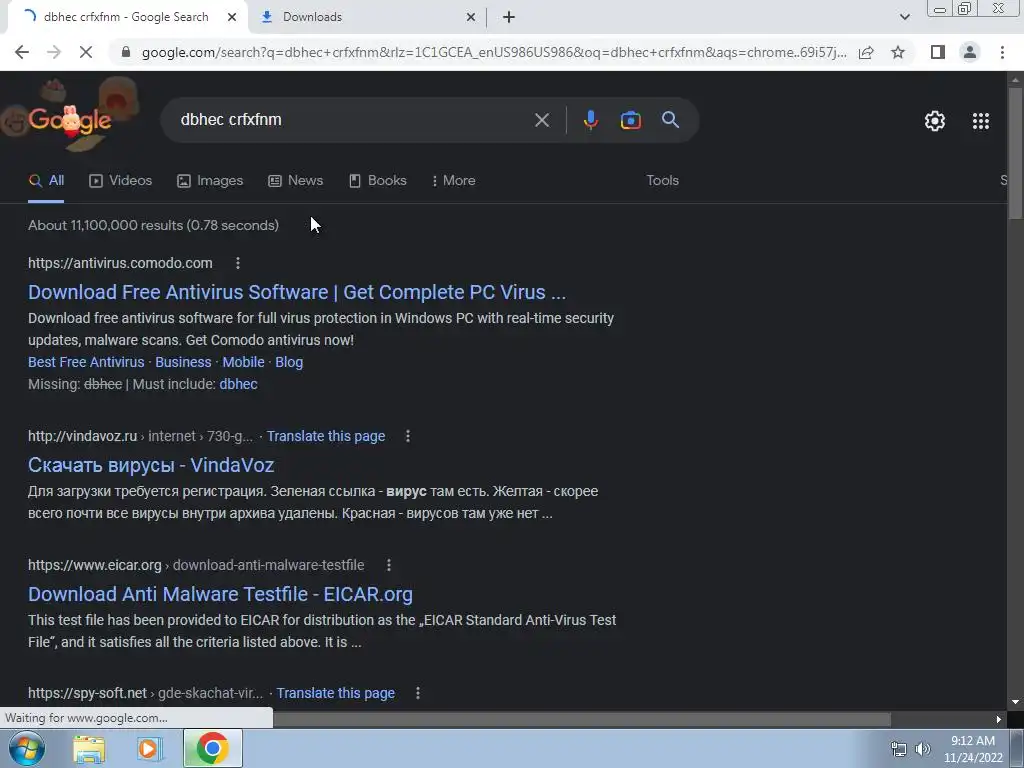
Task: Open options for antivirus.comodo.com result
Action: (x=238, y=263)
